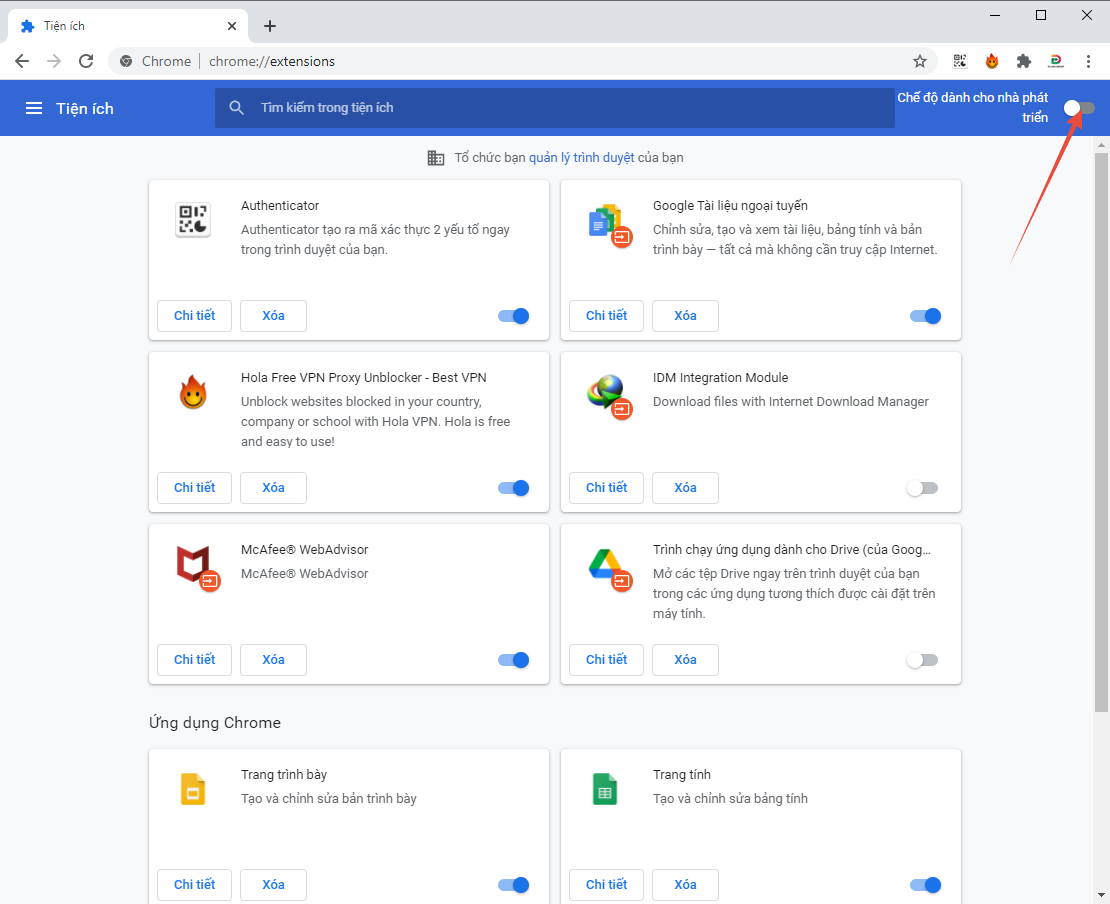1110x904 pixels.
Task: Click the scrollbar down arrow
Action: pyautogui.click(x=1101, y=896)
